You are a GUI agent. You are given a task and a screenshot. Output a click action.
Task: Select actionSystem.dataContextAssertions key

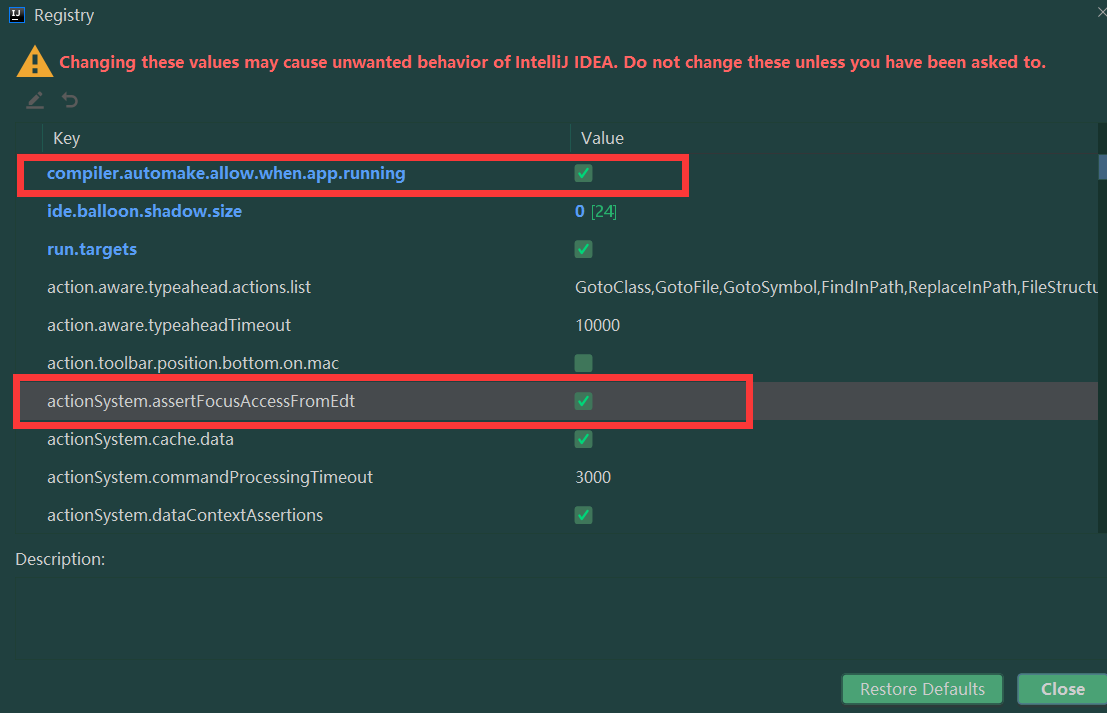185,515
